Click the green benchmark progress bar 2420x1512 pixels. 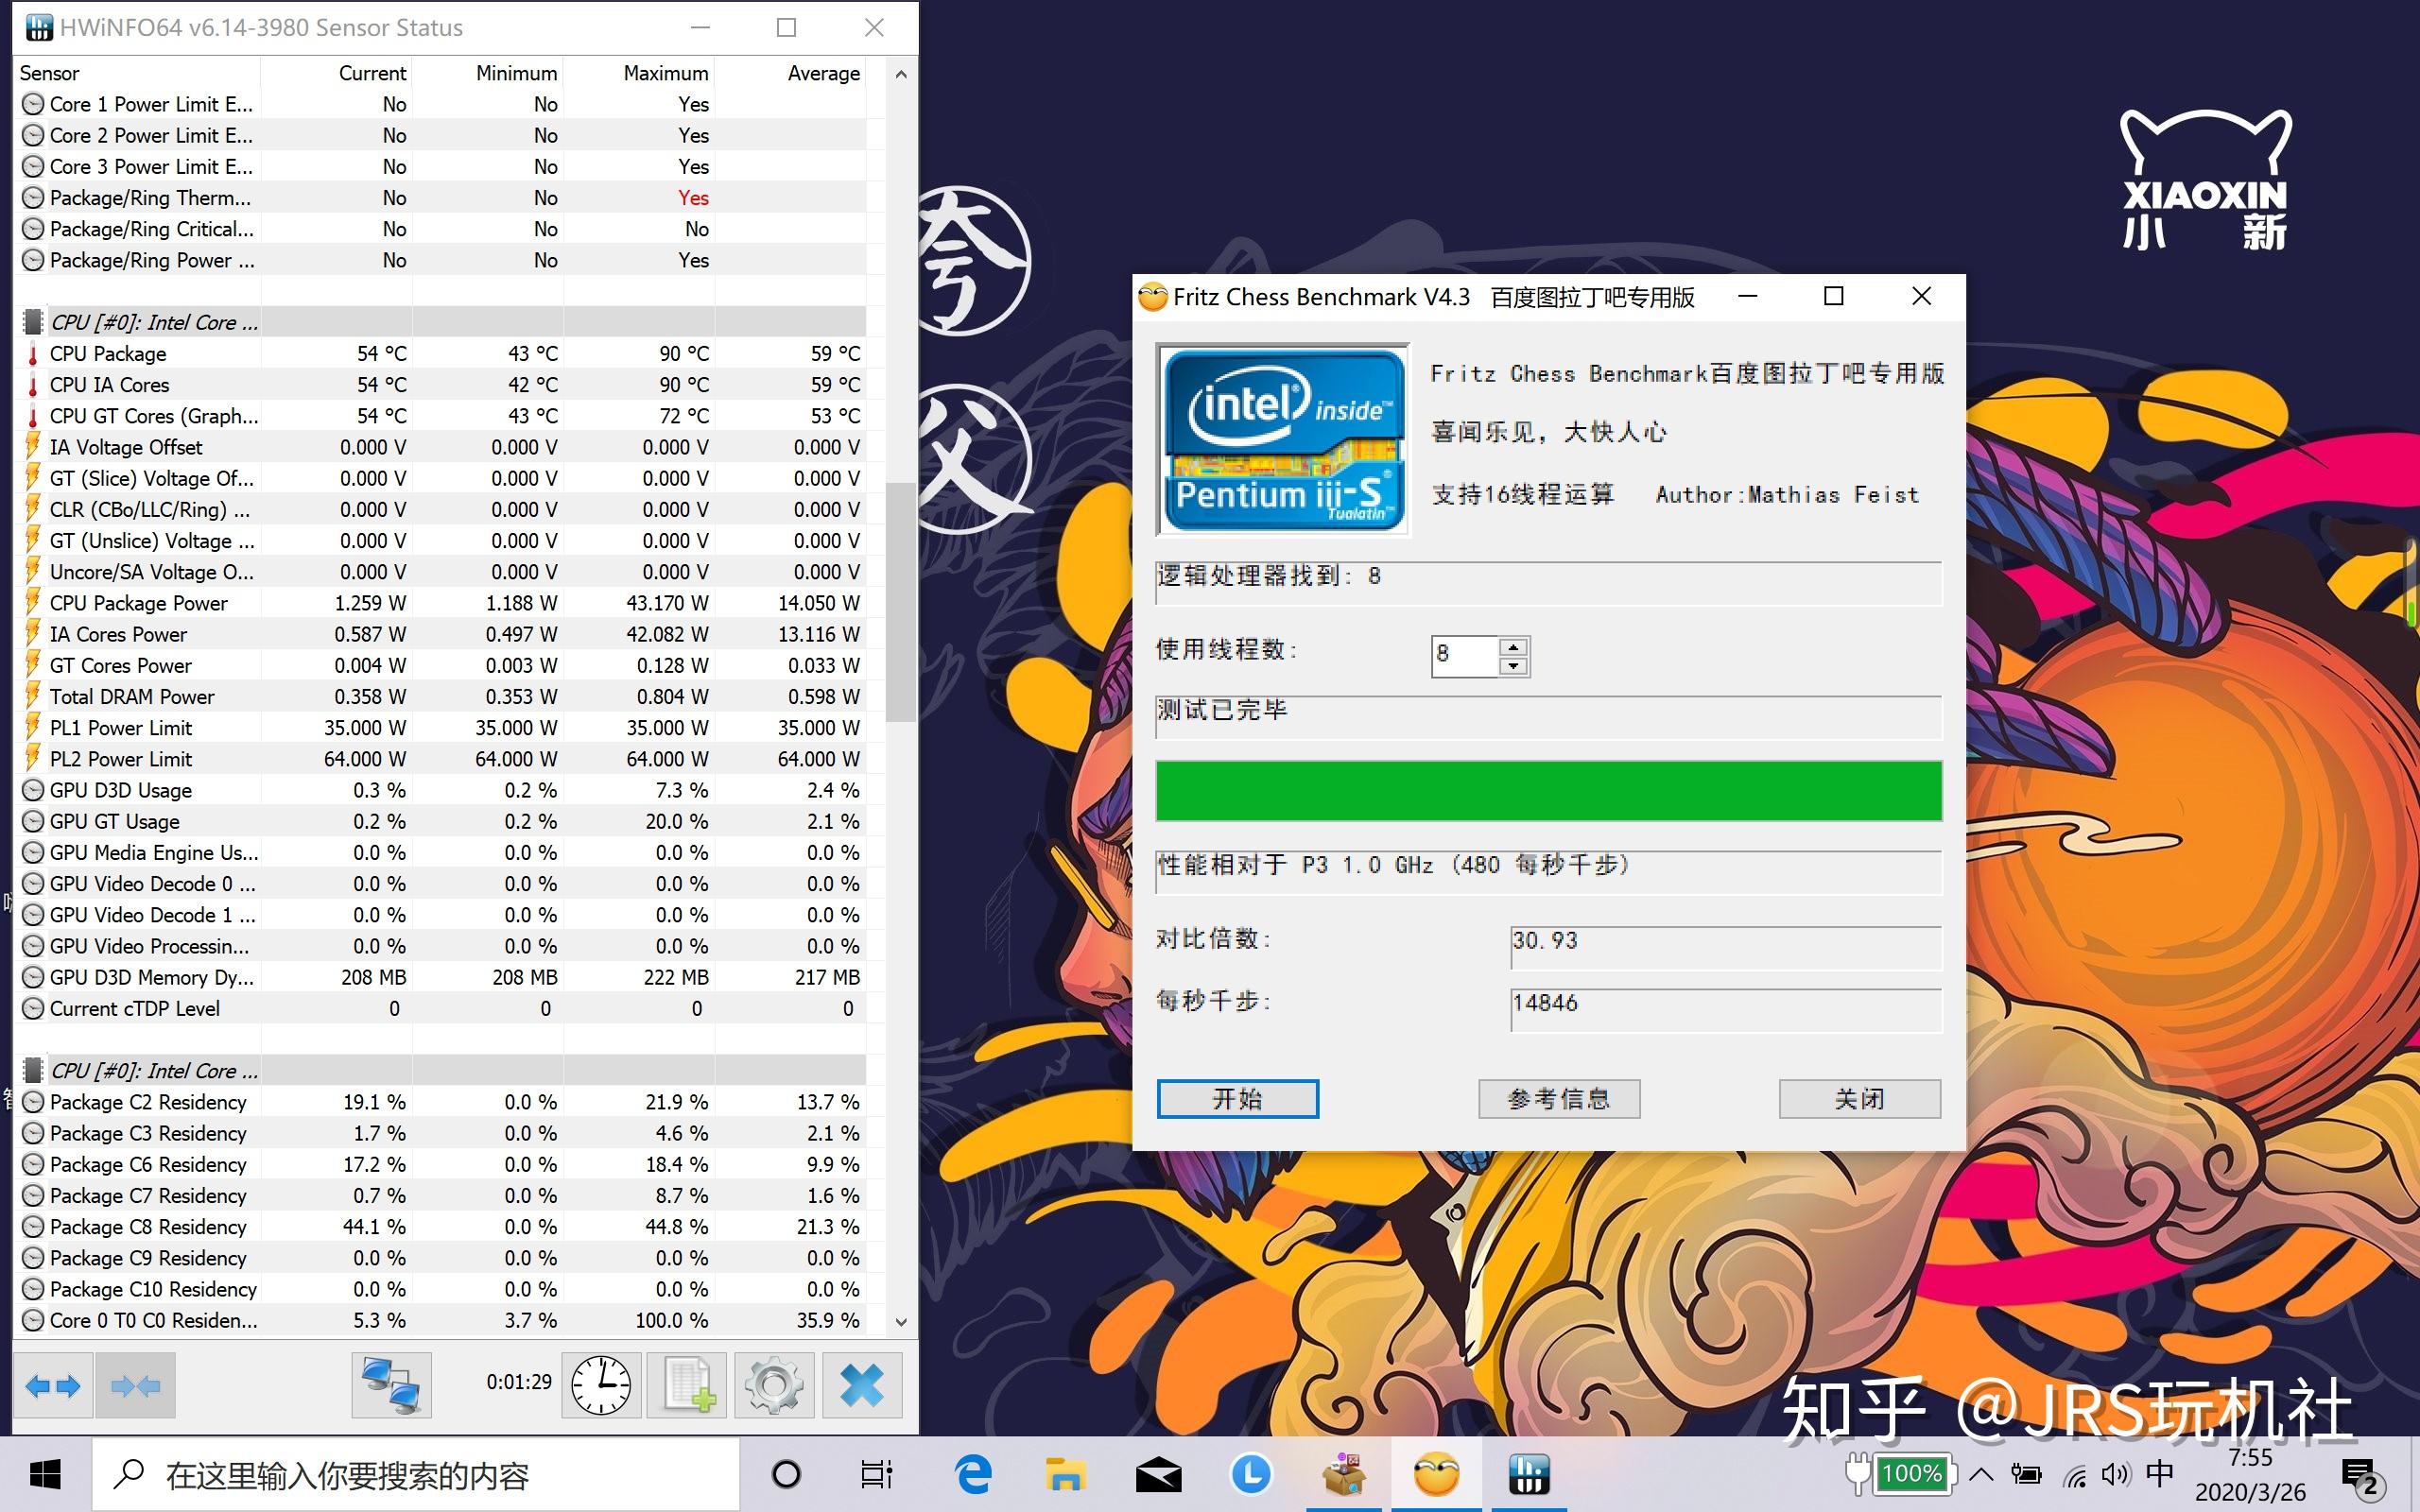click(x=1548, y=791)
